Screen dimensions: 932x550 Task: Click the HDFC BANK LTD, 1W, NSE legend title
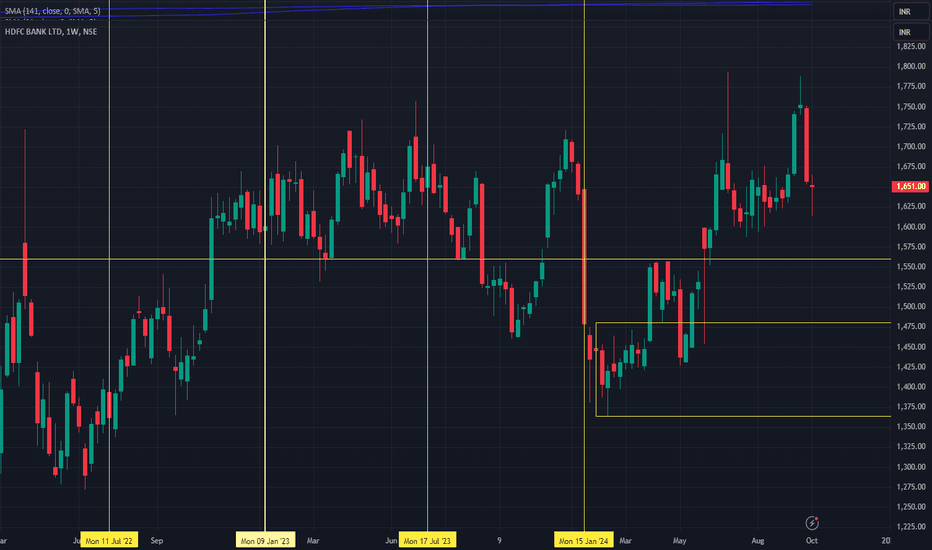[x=51, y=32]
